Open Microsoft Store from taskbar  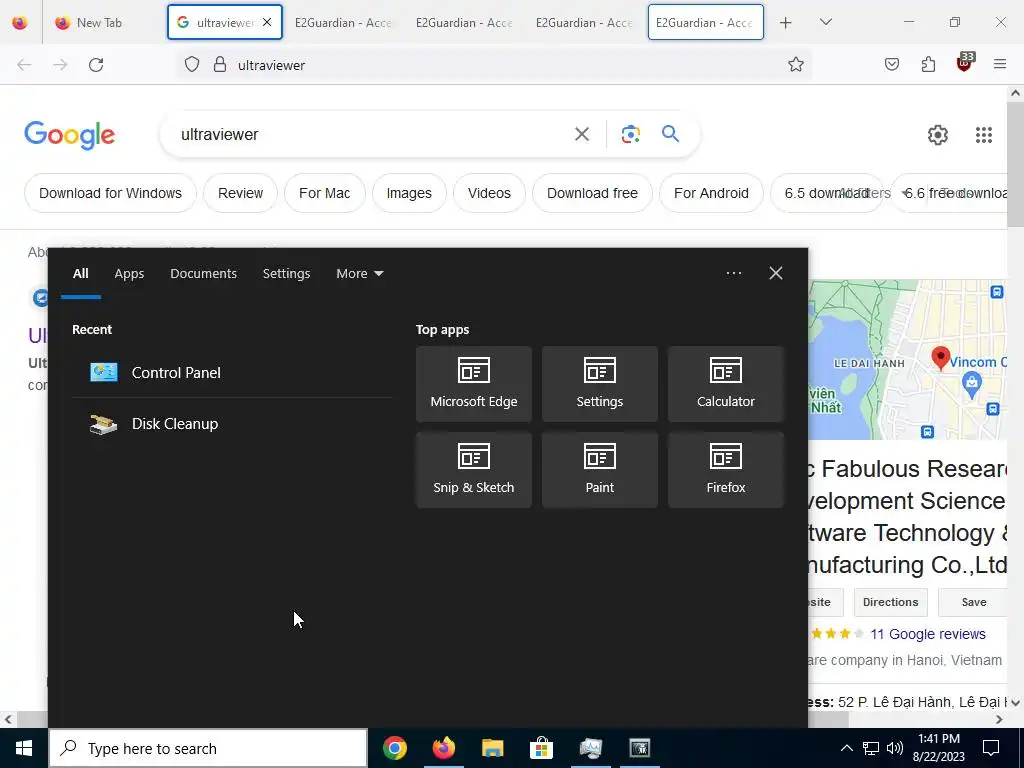[x=541, y=748]
